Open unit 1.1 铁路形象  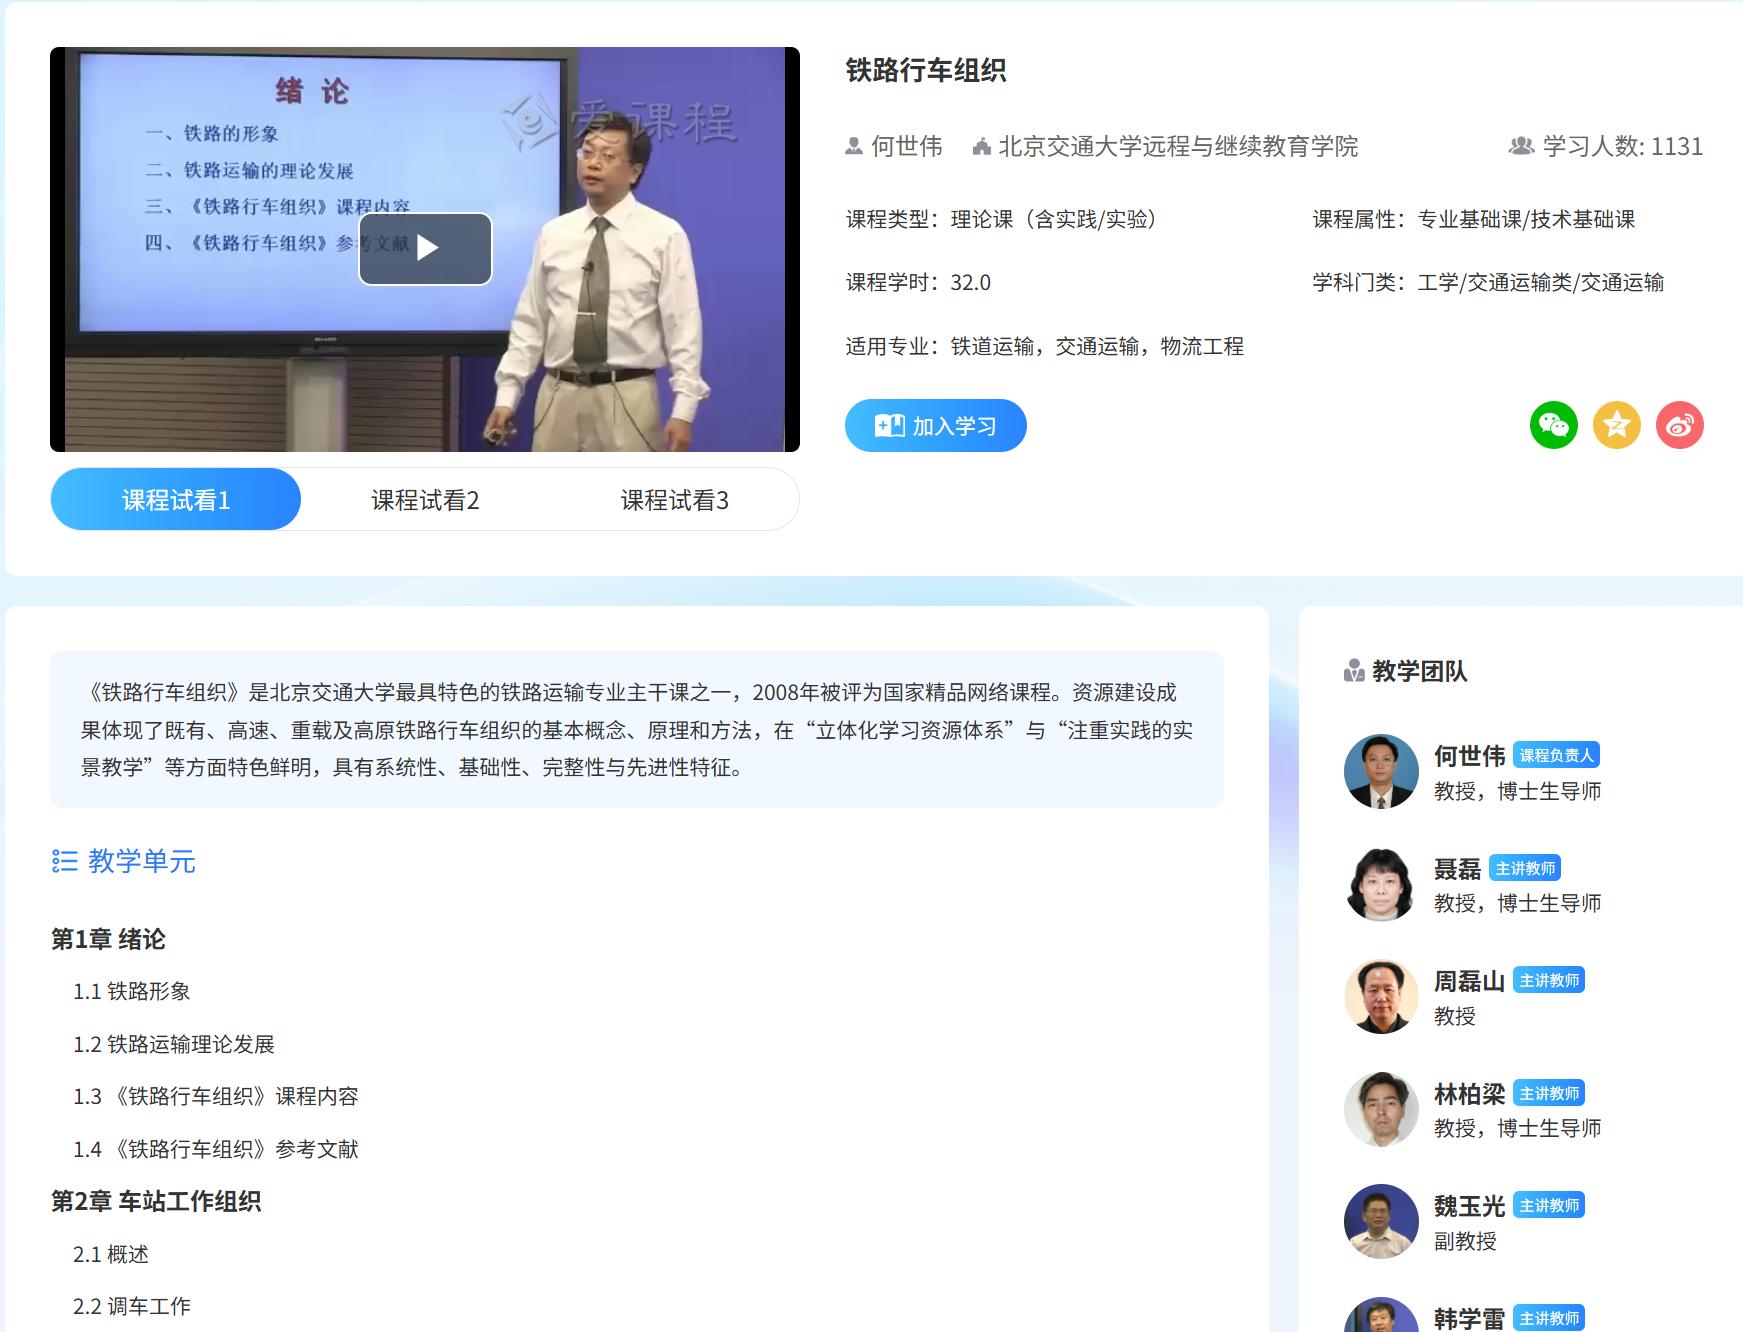point(131,991)
